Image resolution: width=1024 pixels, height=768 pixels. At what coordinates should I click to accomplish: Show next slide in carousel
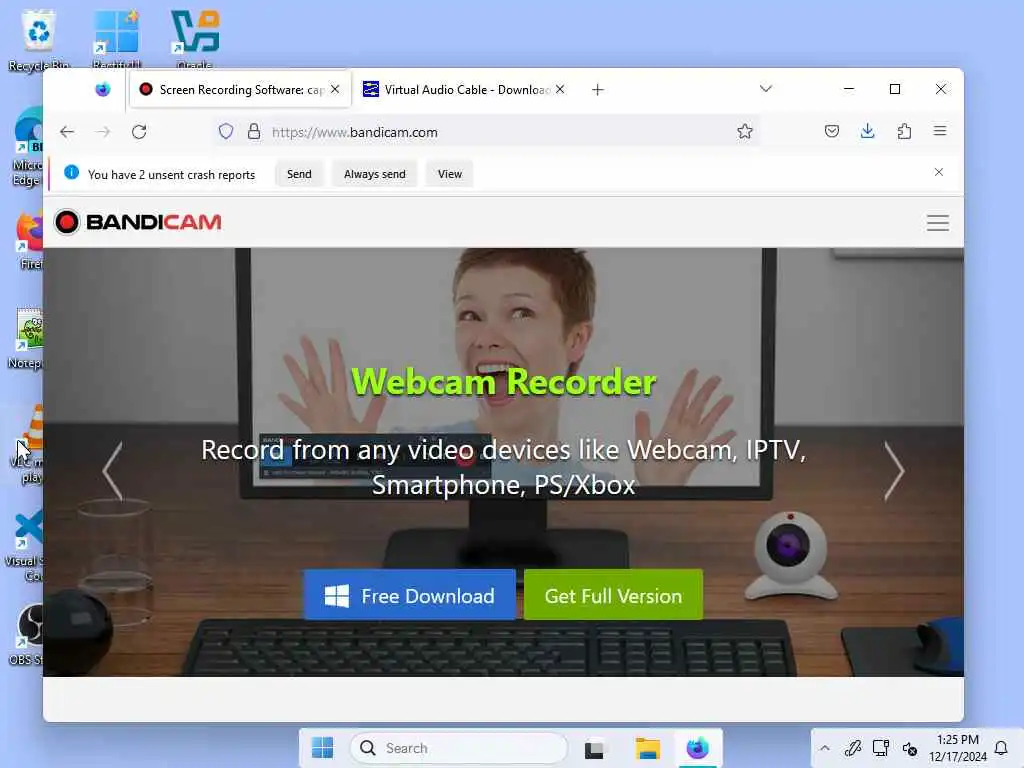894,471
